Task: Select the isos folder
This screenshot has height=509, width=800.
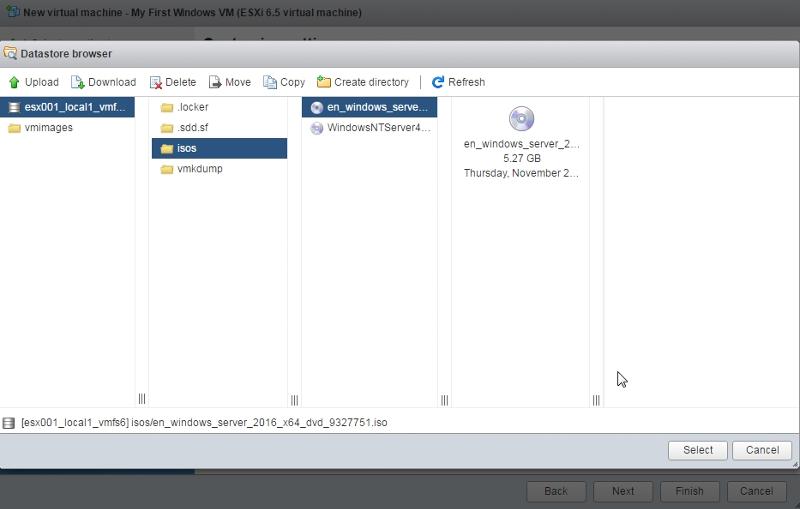Action: click(186, 148)
